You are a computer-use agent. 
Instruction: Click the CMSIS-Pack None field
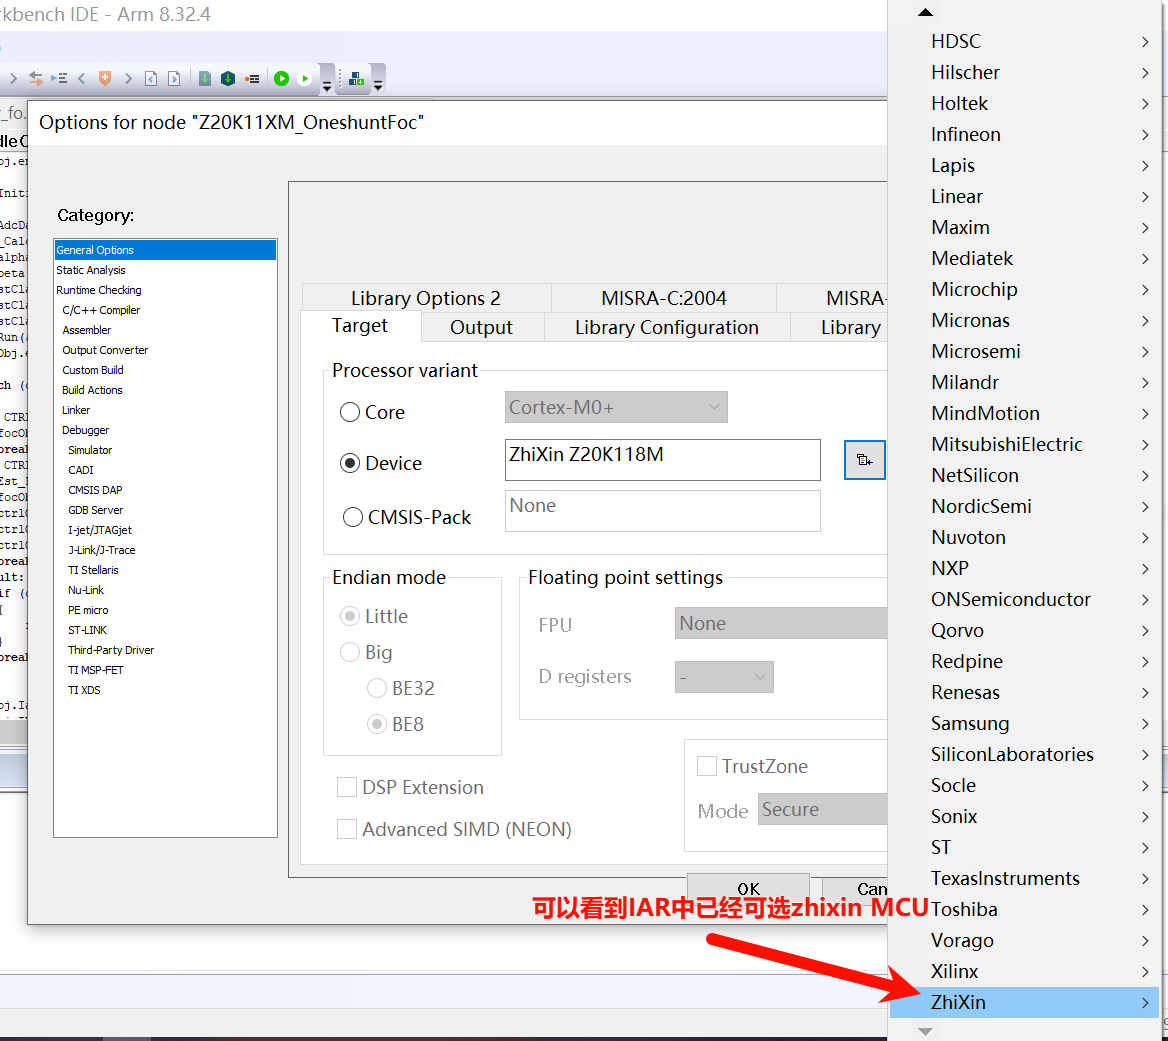point(662,511)
